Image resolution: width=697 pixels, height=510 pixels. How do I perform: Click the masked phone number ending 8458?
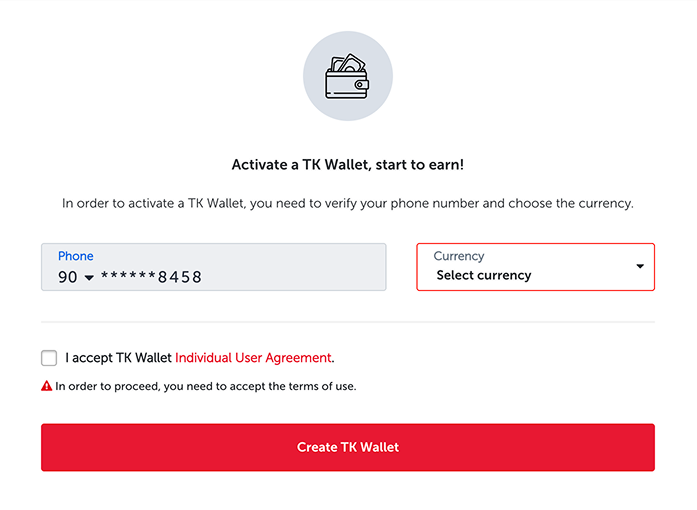pyautogui.click(x=151, y=277)
